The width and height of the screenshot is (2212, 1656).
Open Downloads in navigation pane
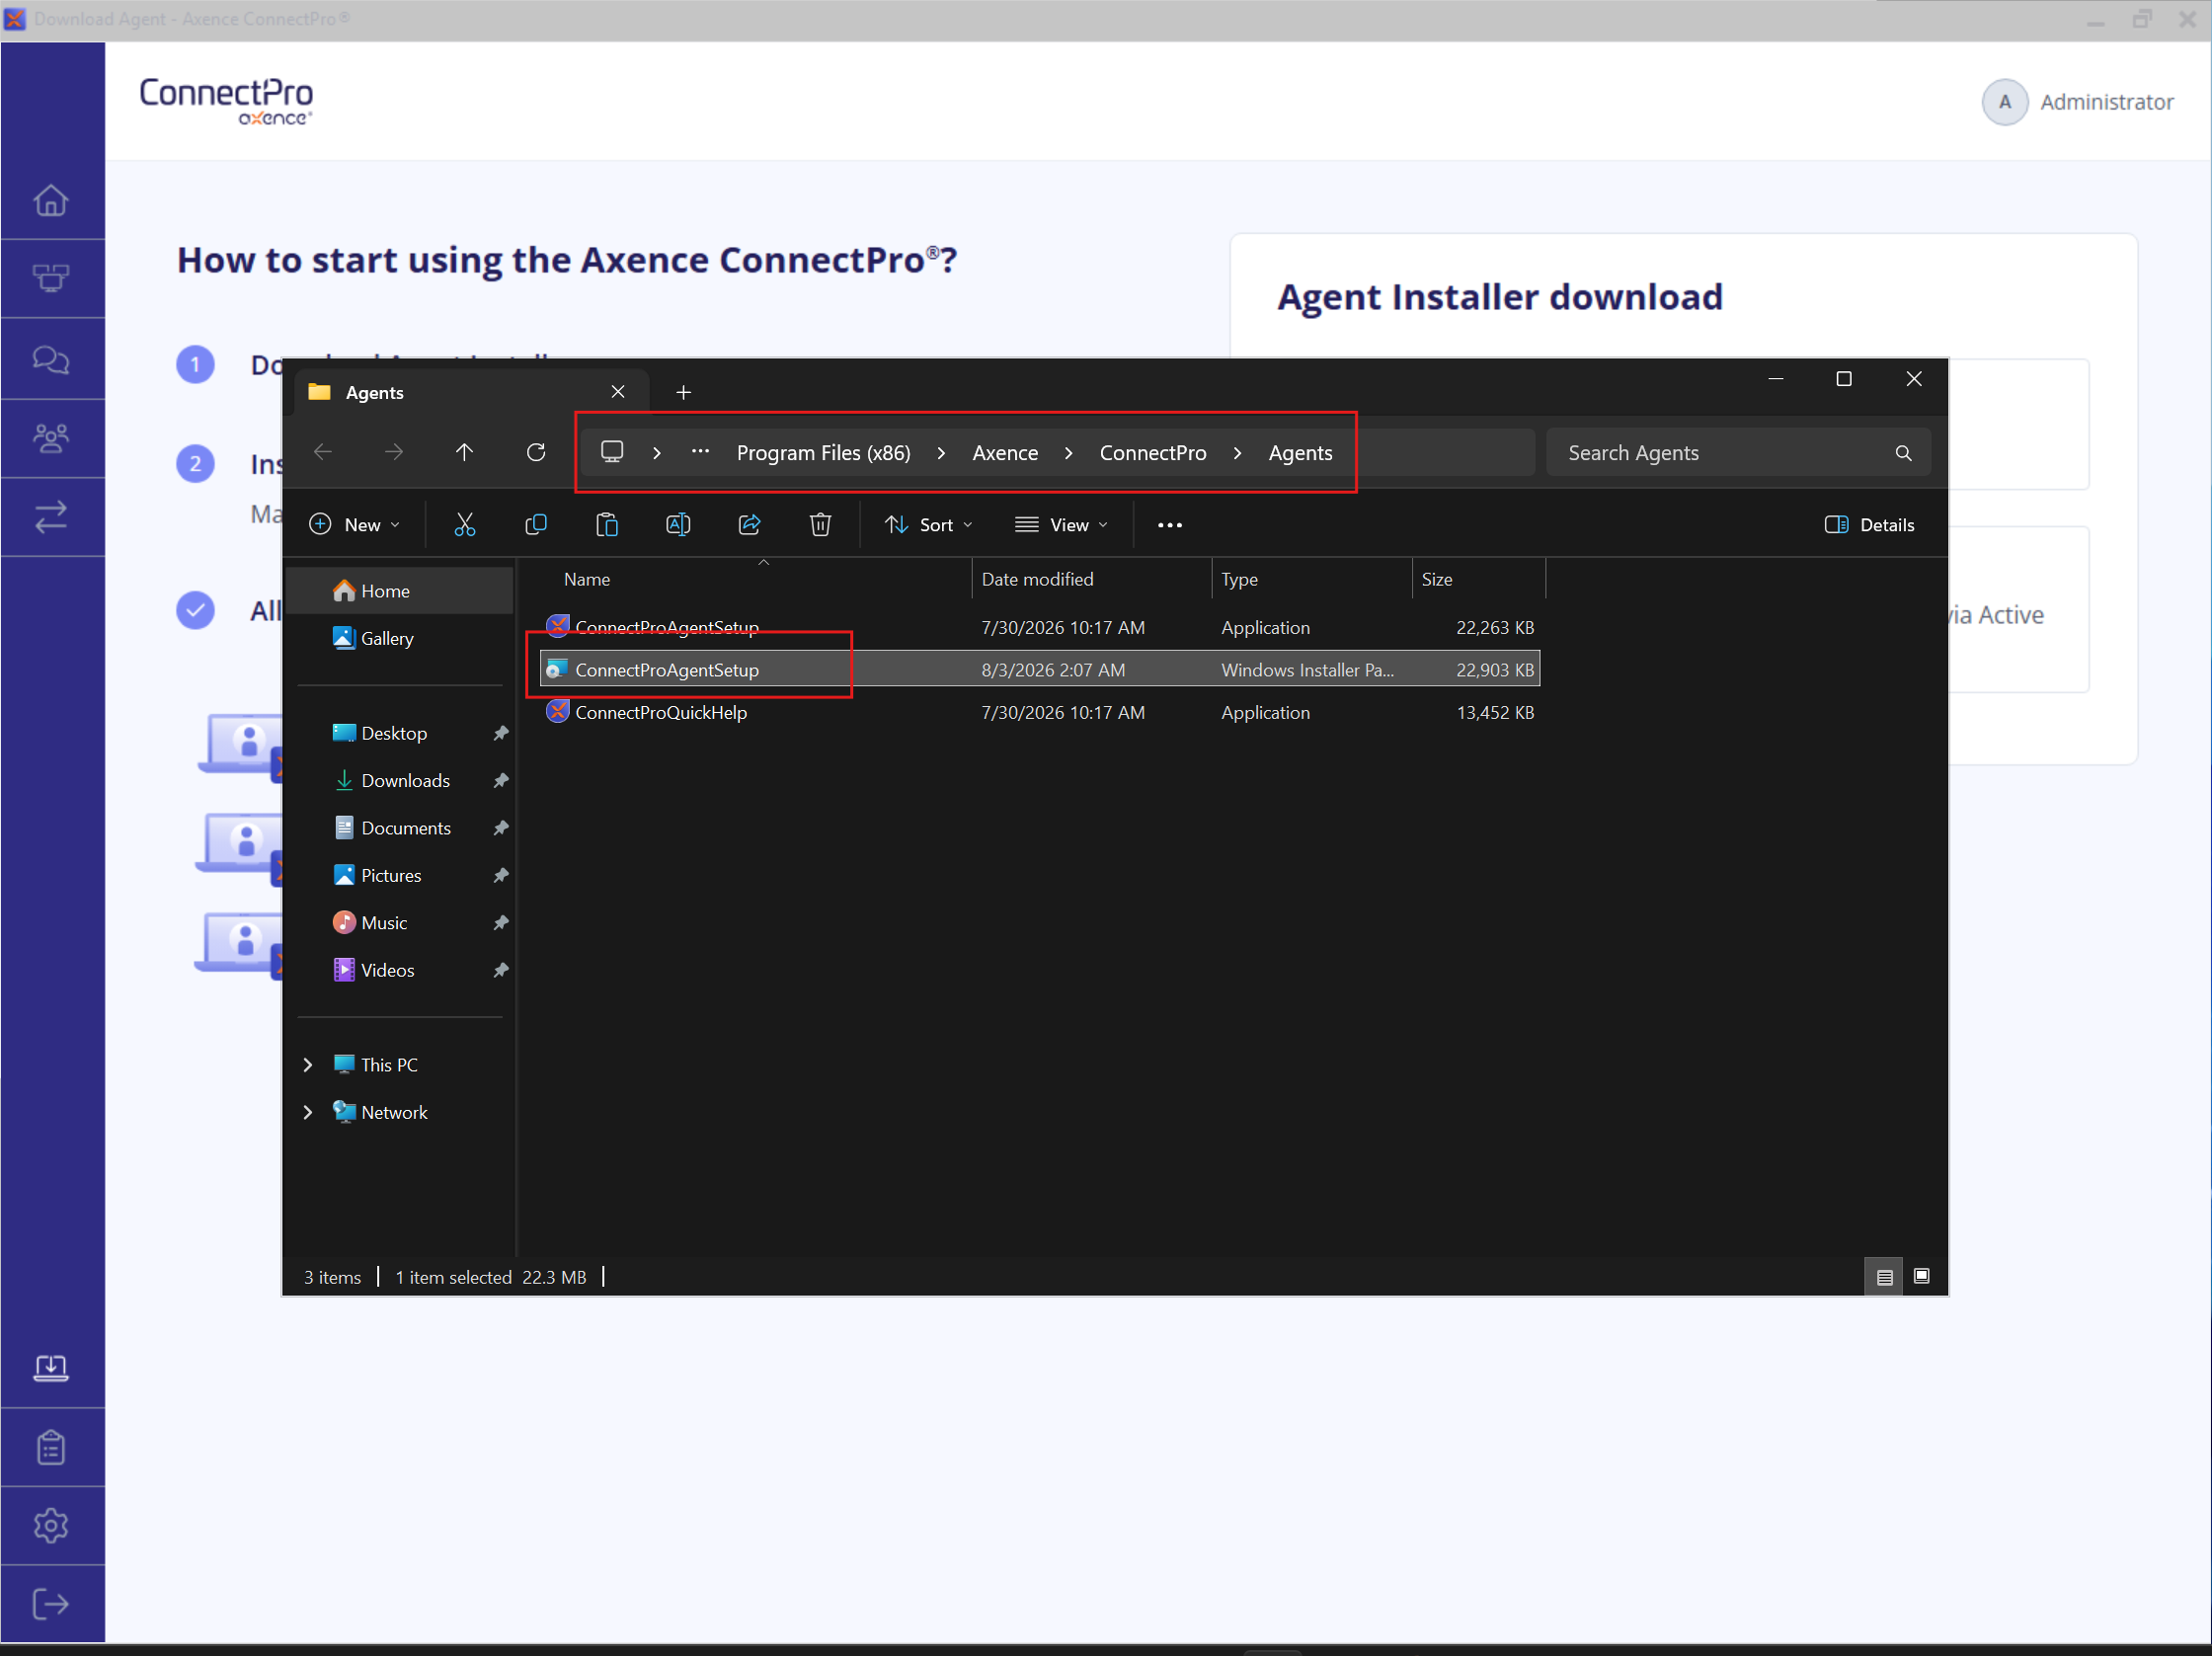pos(405,780)
